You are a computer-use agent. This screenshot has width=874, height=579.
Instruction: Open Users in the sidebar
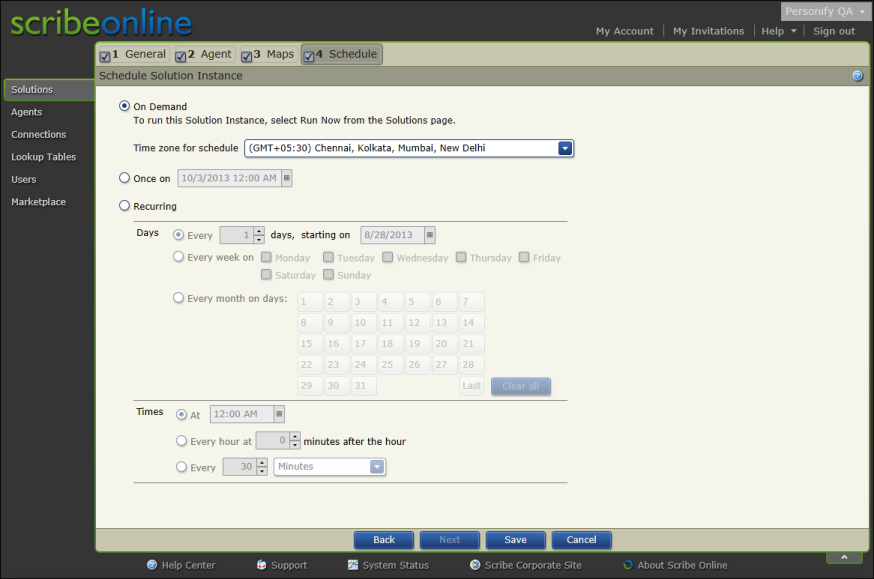click(23, 179)
